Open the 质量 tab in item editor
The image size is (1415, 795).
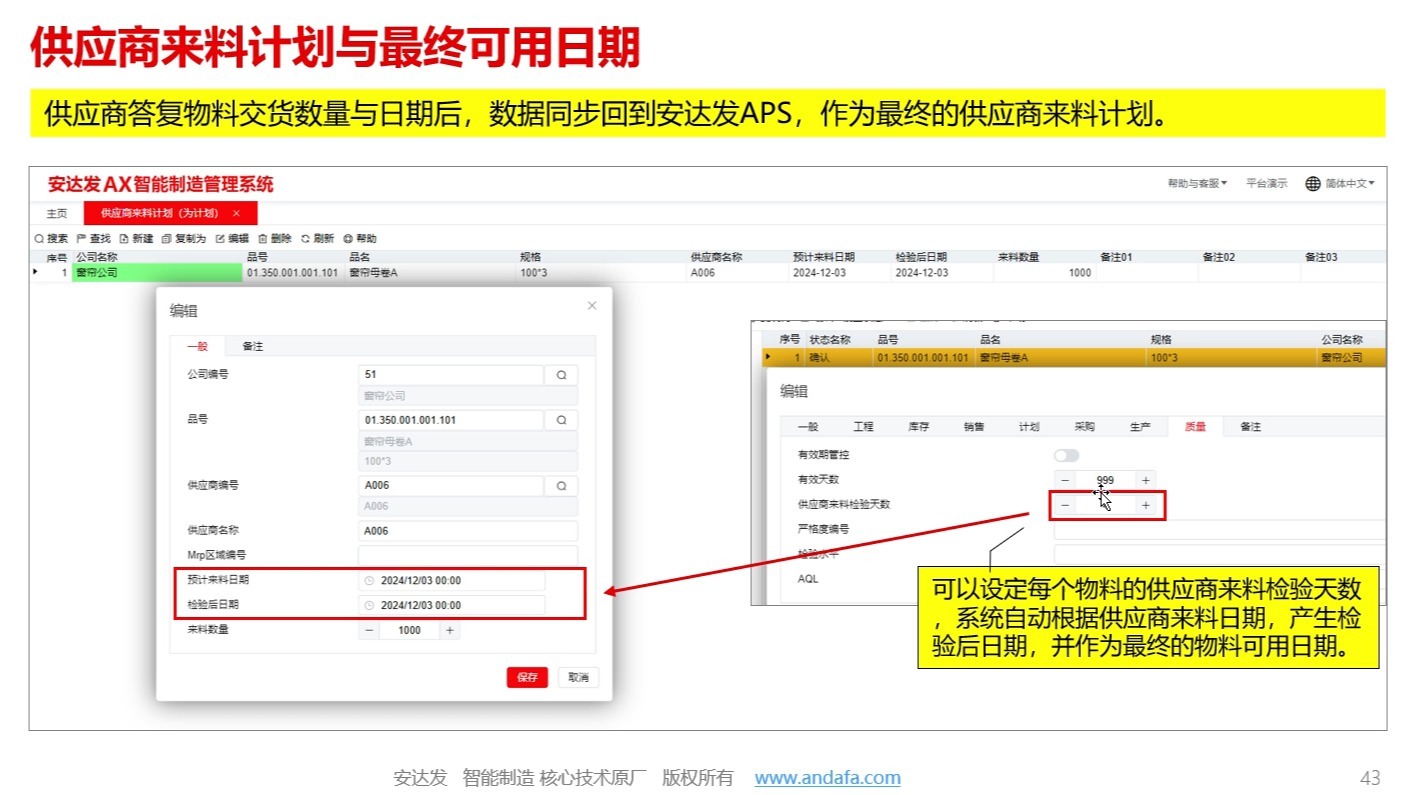[1195, 427]
